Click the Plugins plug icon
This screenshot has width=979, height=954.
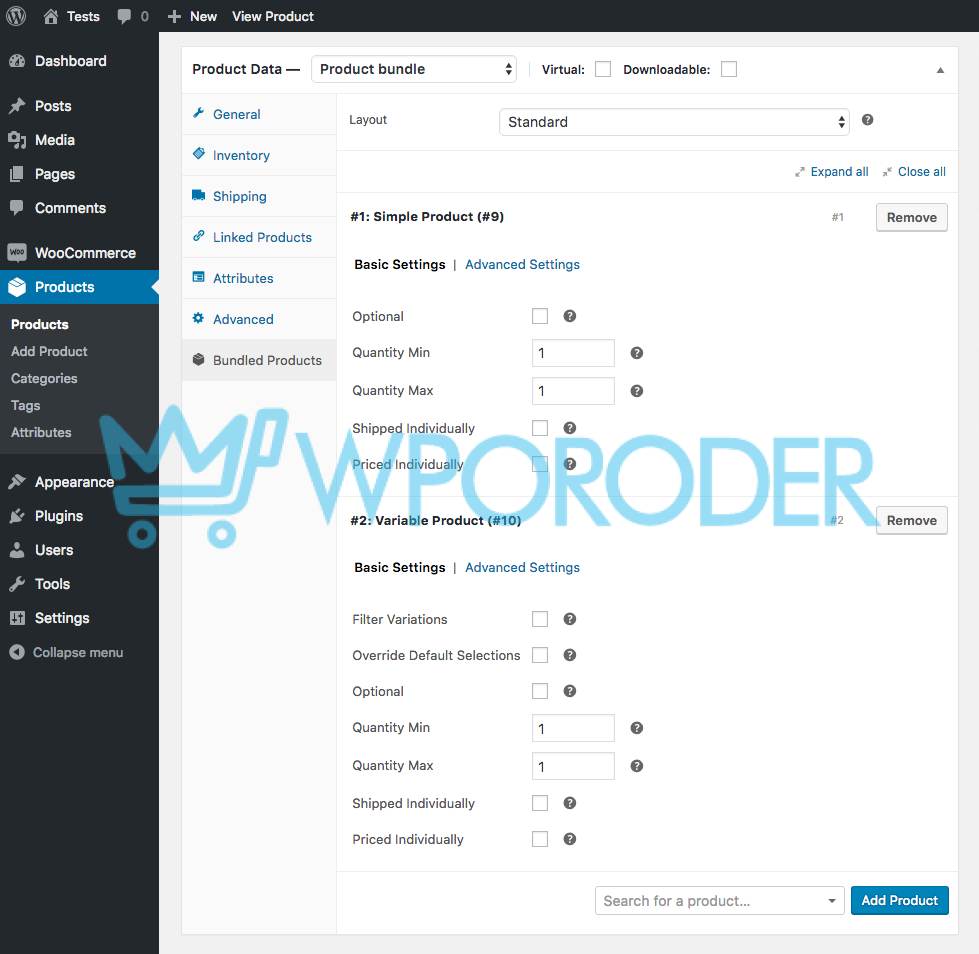[x=17, y=516]
